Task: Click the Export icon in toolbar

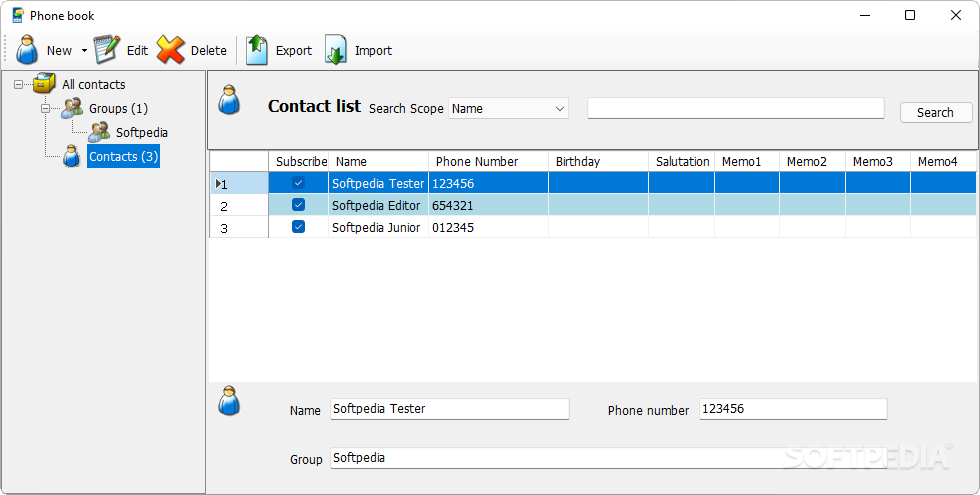Action: [257, 50]
